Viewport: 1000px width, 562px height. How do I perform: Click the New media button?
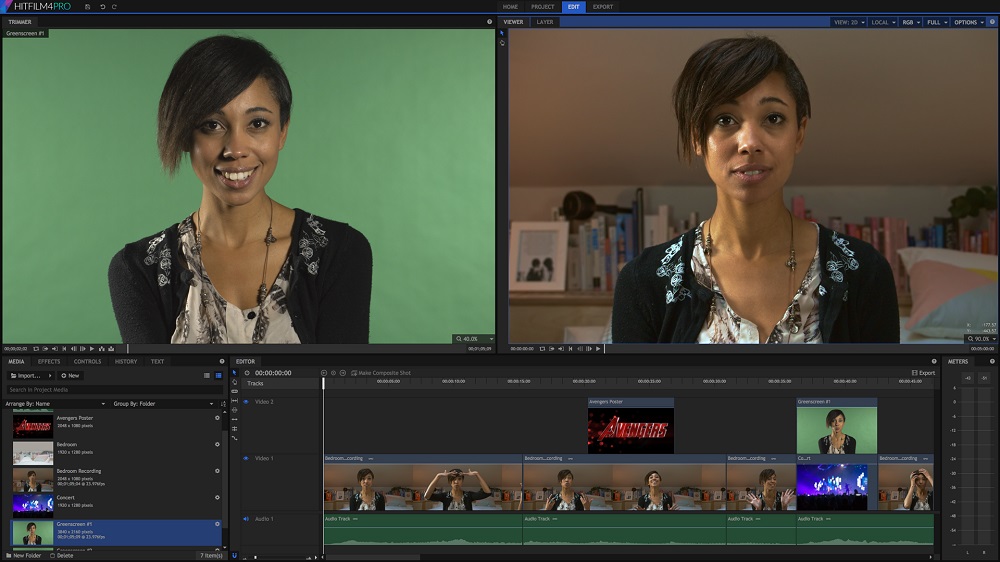click(70, 376)
